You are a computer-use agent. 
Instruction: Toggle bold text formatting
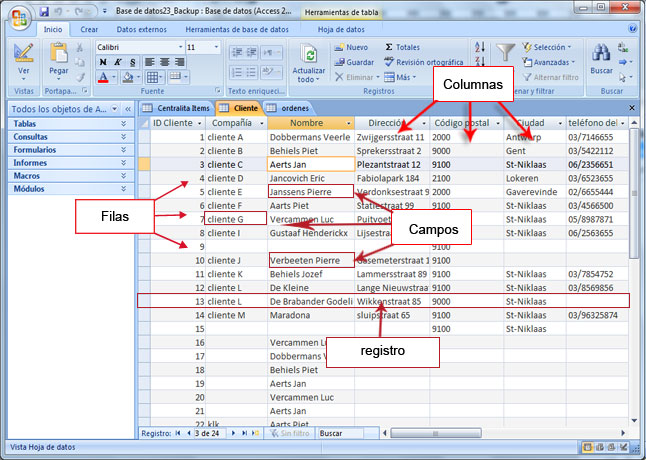click(102, 62)
